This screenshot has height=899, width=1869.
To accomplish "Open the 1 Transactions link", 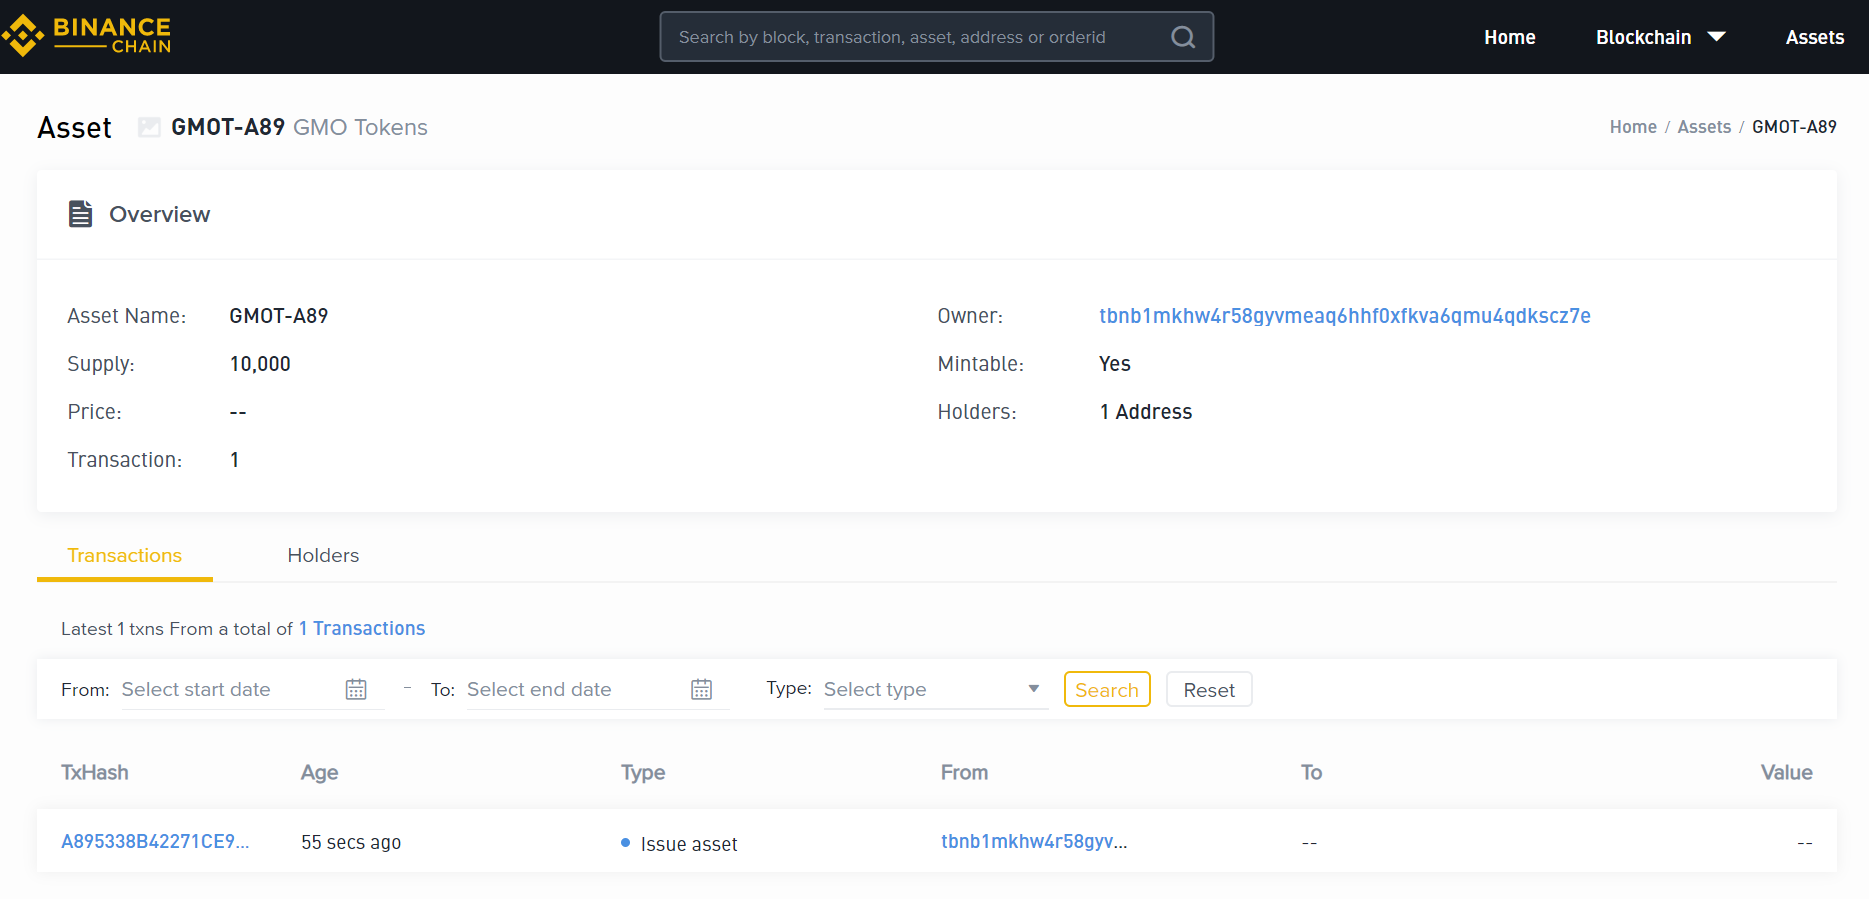I will click(362, 628).
